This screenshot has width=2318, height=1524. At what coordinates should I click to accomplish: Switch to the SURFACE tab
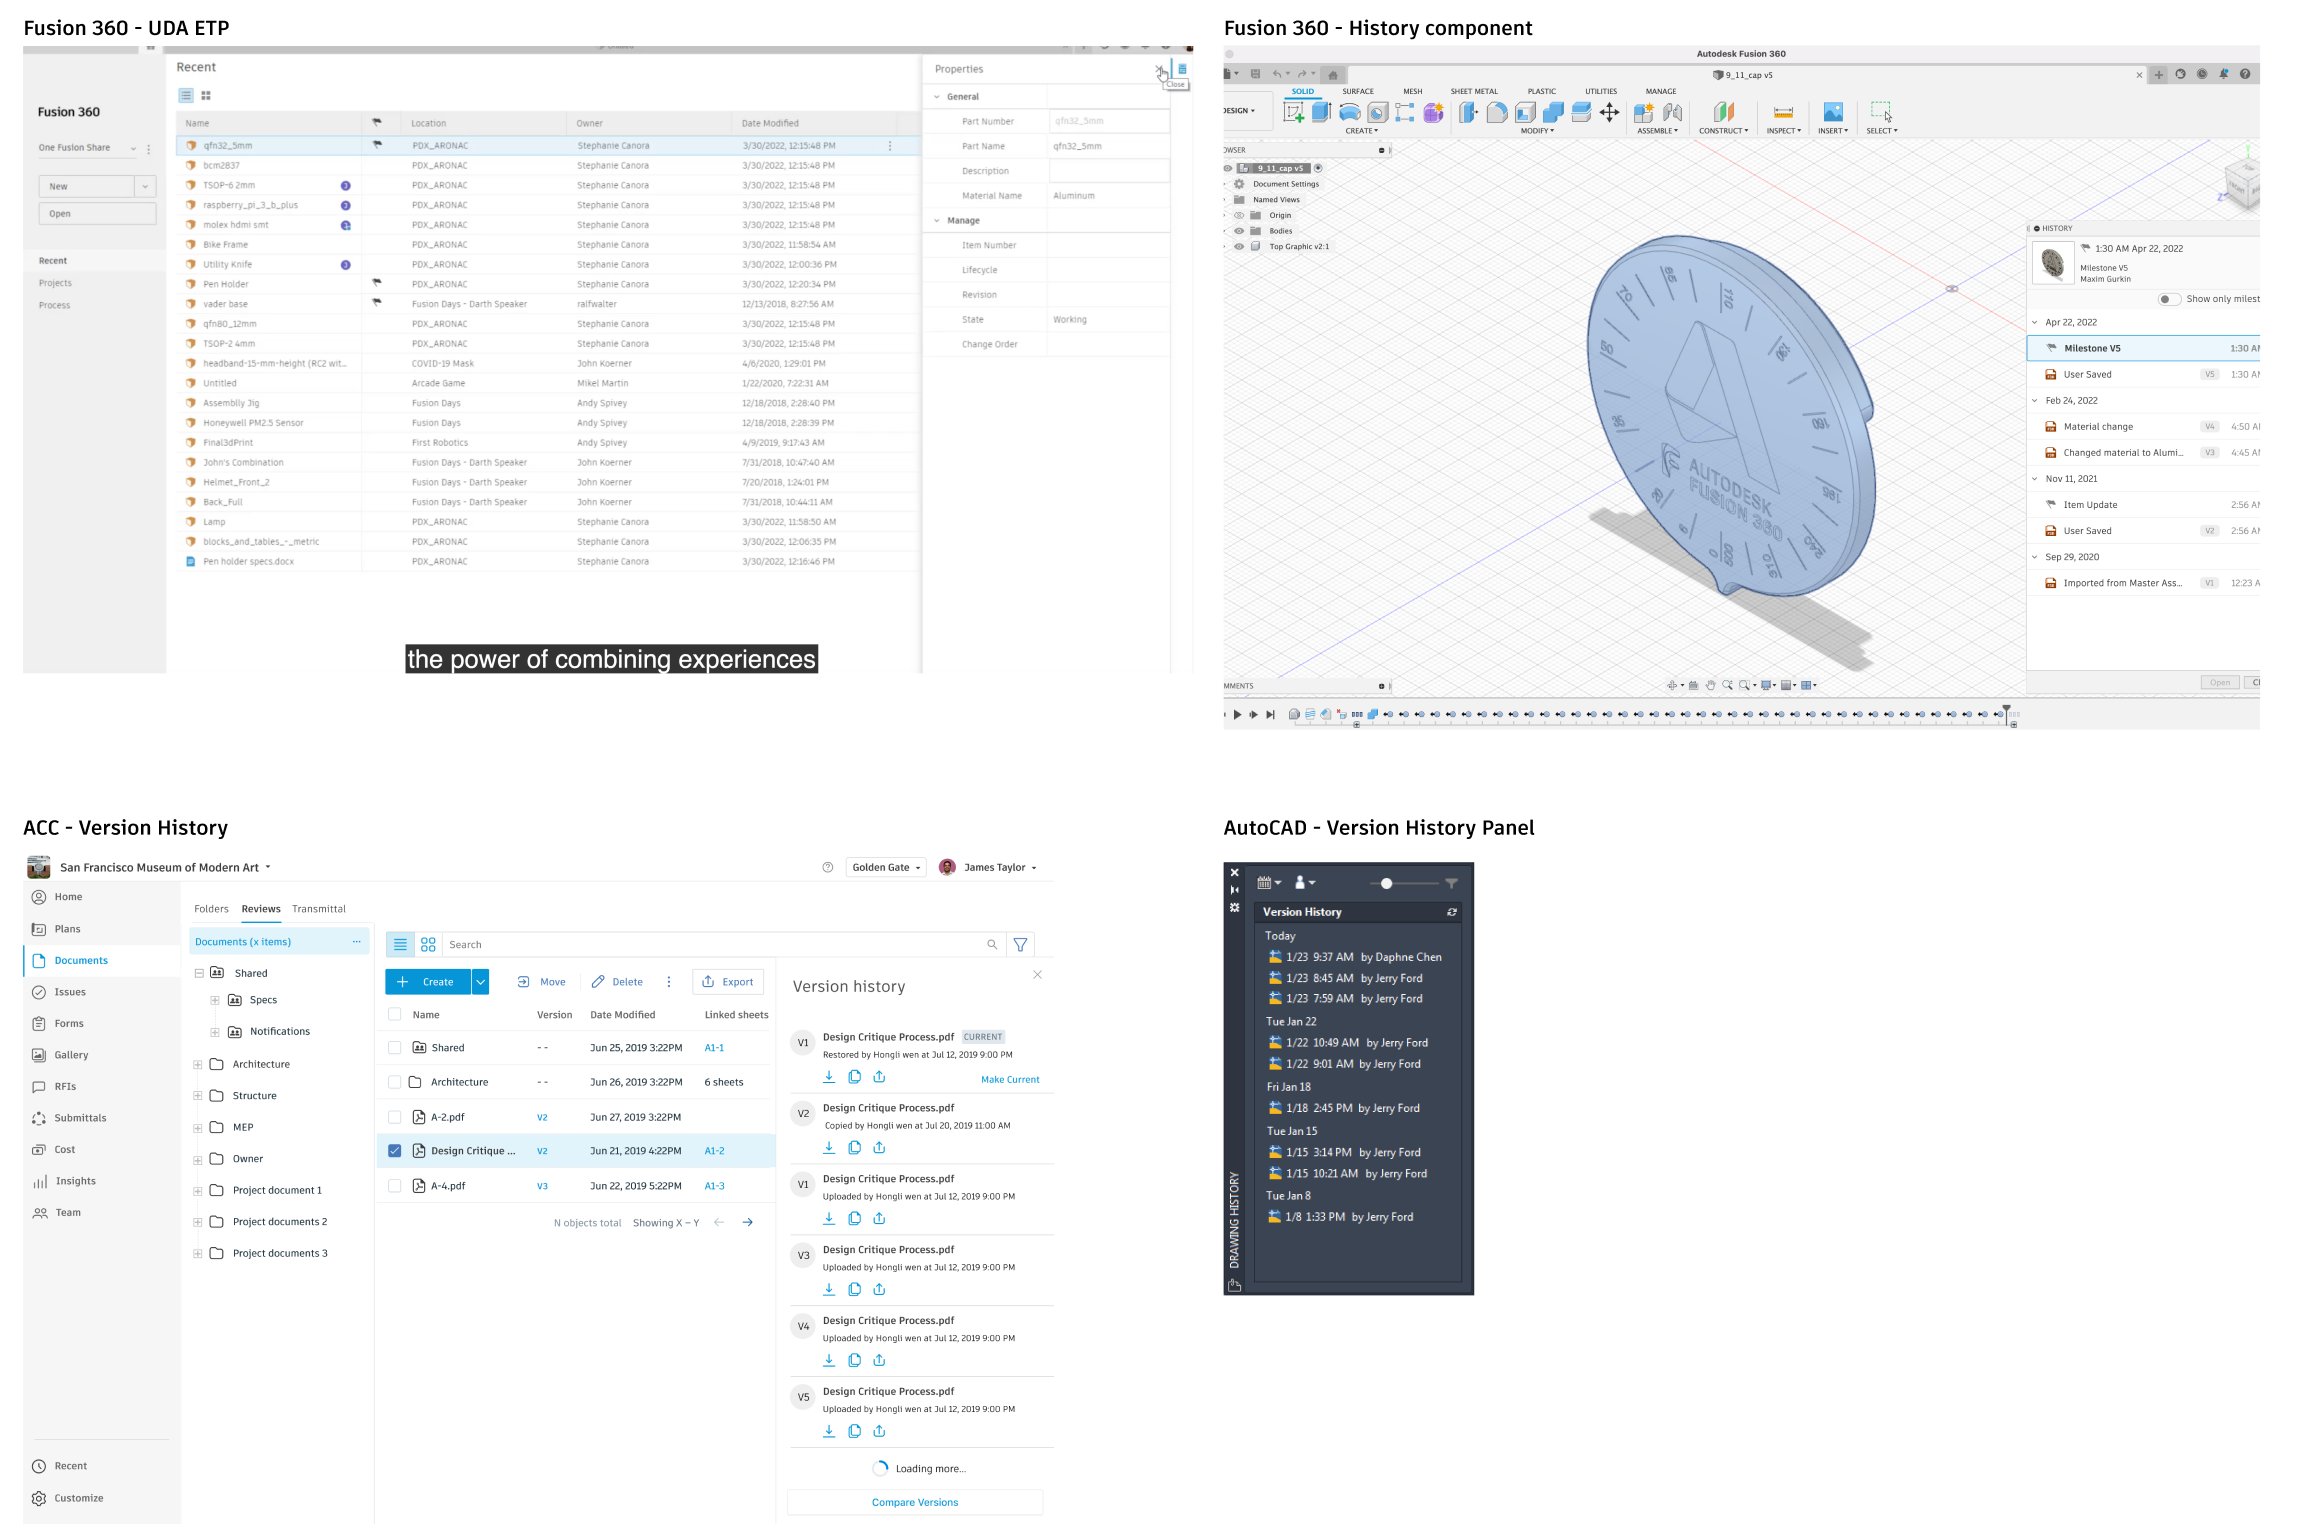pyautogui.click(x=1358, y=91)
